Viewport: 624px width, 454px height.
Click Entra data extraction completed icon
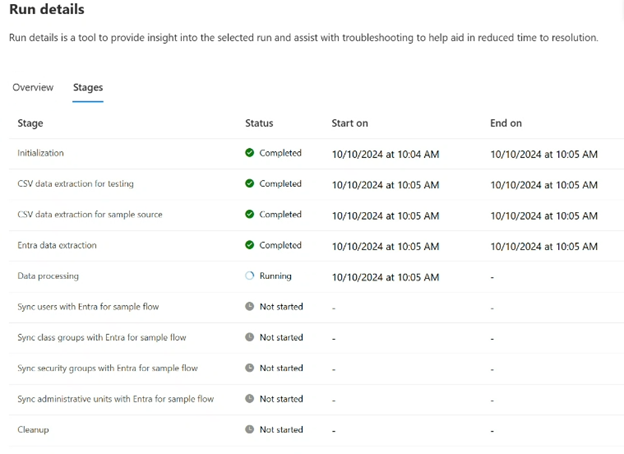pos(250,245)
